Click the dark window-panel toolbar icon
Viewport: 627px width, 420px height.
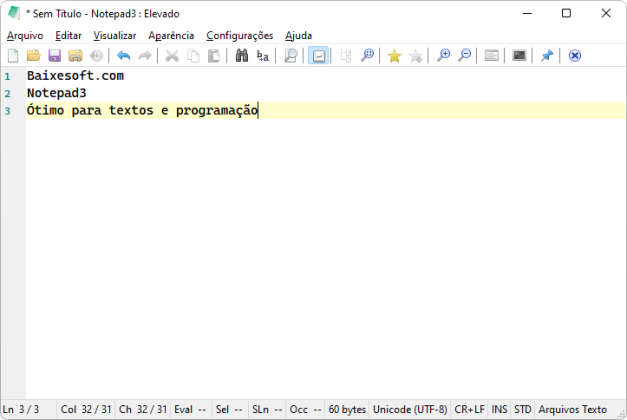tap(519, 56)
